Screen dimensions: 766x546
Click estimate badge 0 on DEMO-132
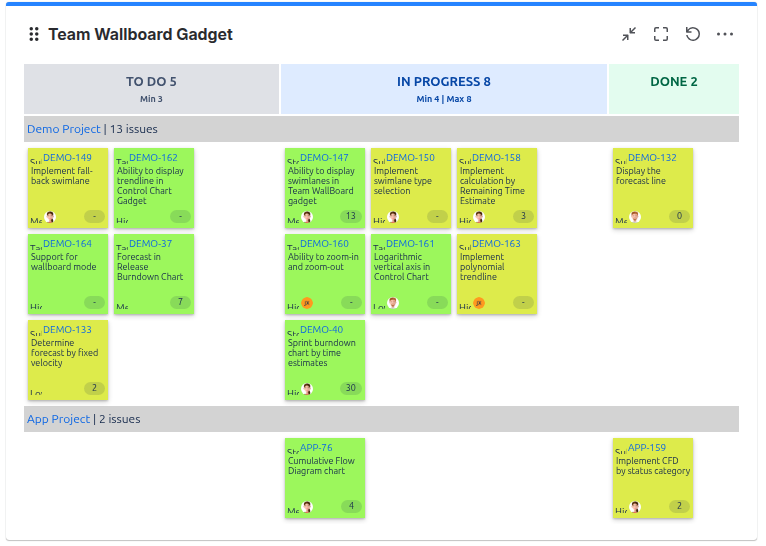[x=679, y=216]
